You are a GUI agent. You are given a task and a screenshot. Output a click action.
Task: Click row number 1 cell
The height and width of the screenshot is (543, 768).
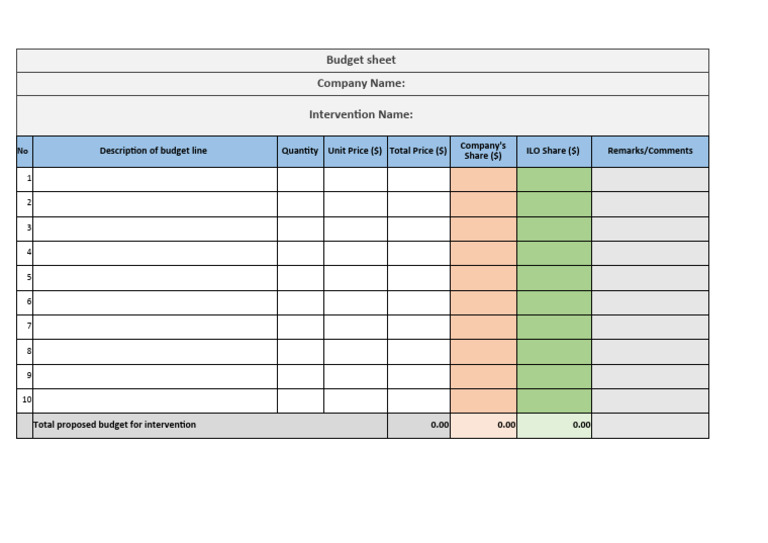click(x=24, y=179)
